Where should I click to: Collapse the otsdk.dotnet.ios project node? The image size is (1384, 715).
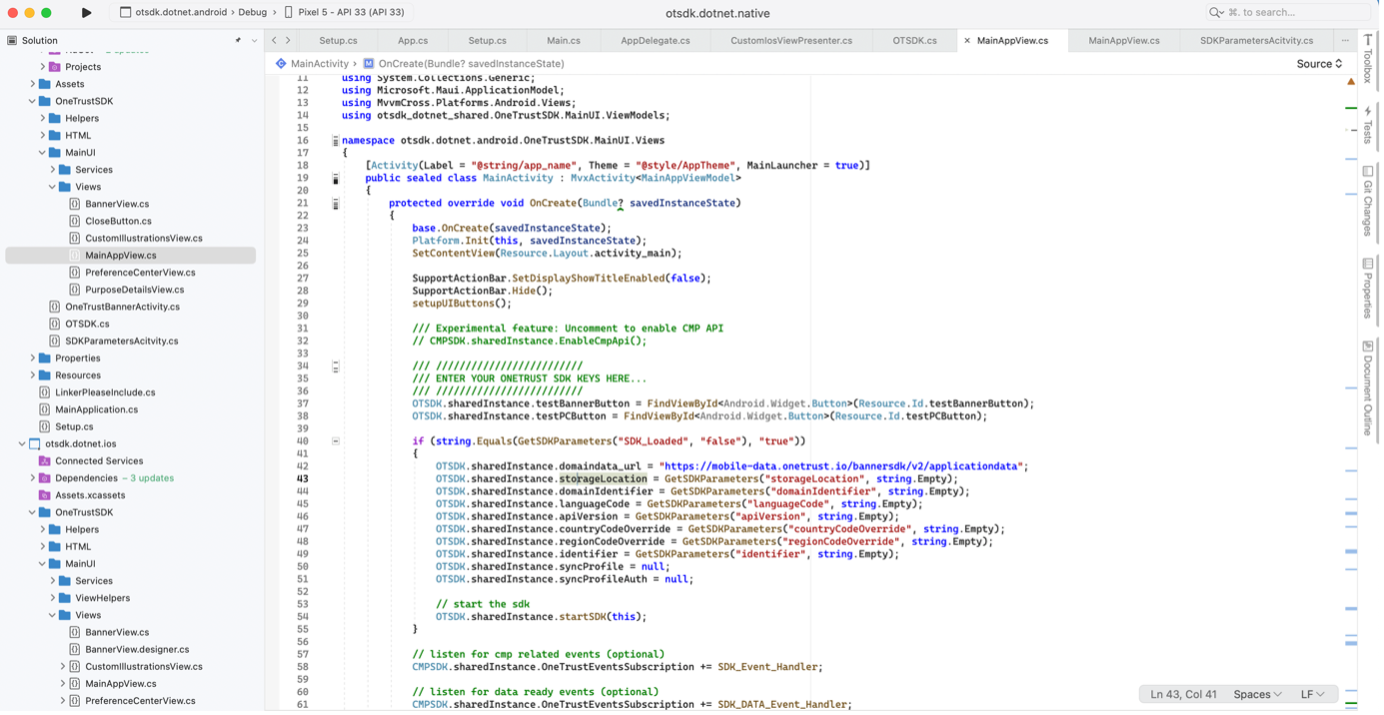pyautogui.click(x=22, y=444)
